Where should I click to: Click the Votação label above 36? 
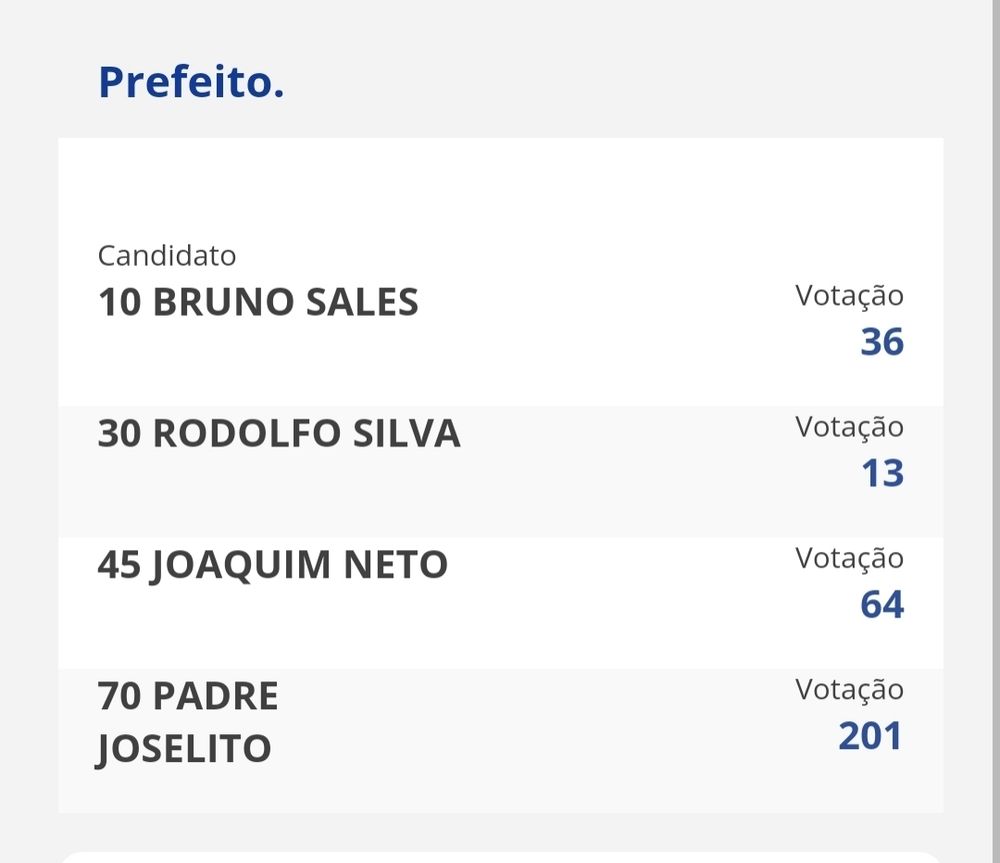849,297
